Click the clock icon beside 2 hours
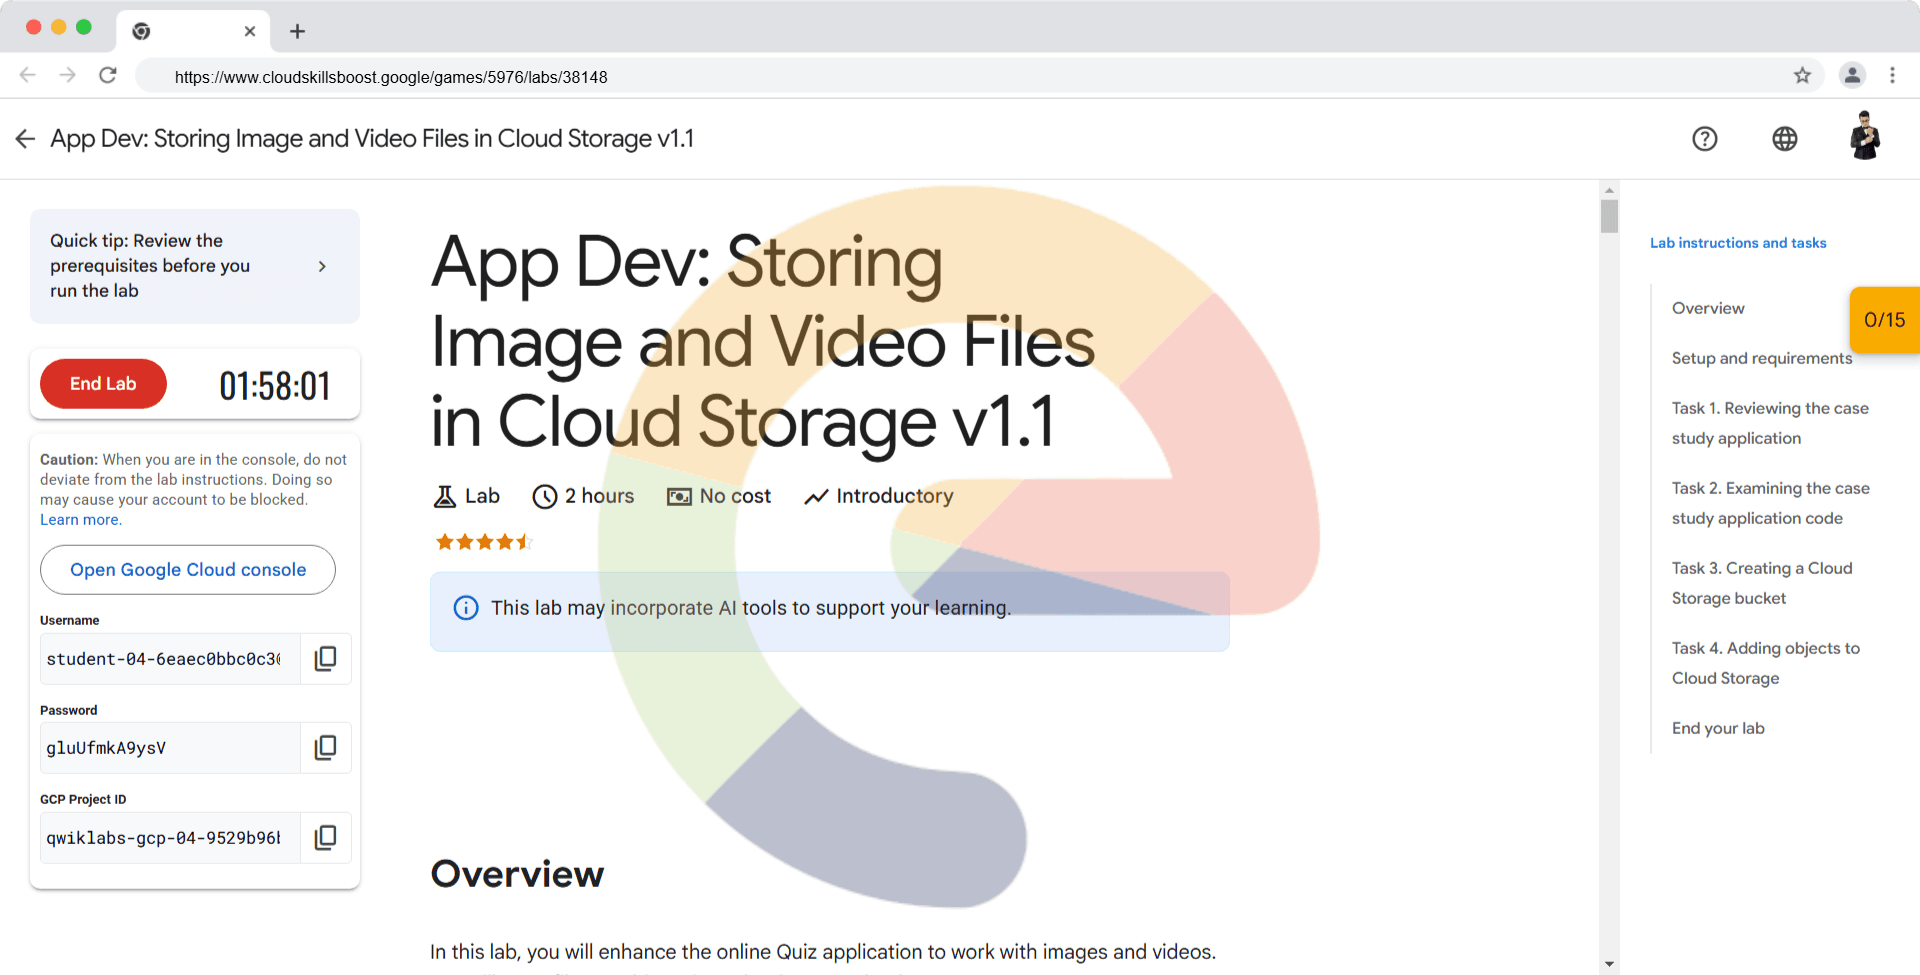 545,496
